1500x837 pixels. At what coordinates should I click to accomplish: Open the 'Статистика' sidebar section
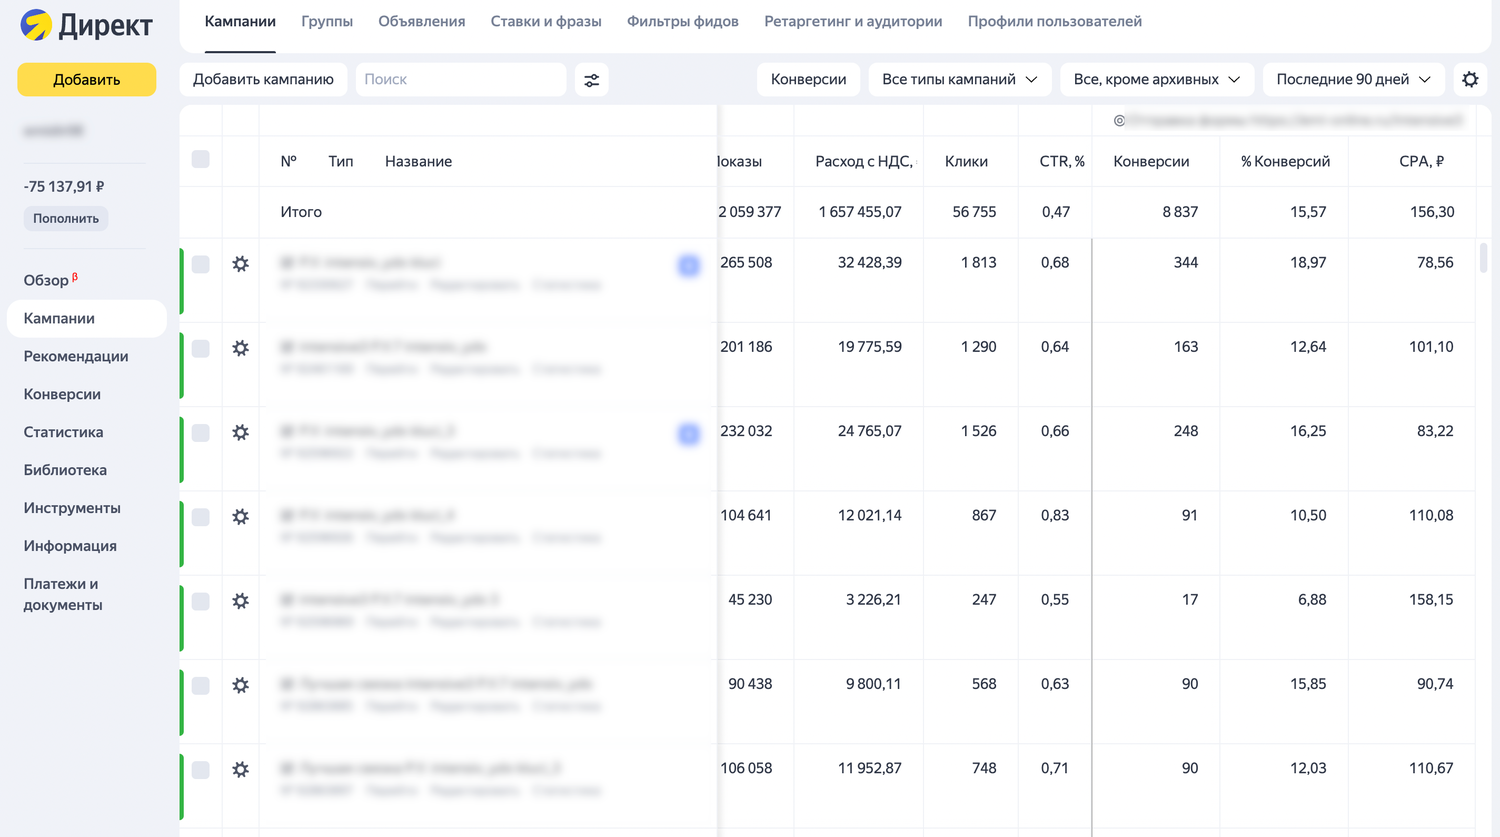(x=63, y=432)
